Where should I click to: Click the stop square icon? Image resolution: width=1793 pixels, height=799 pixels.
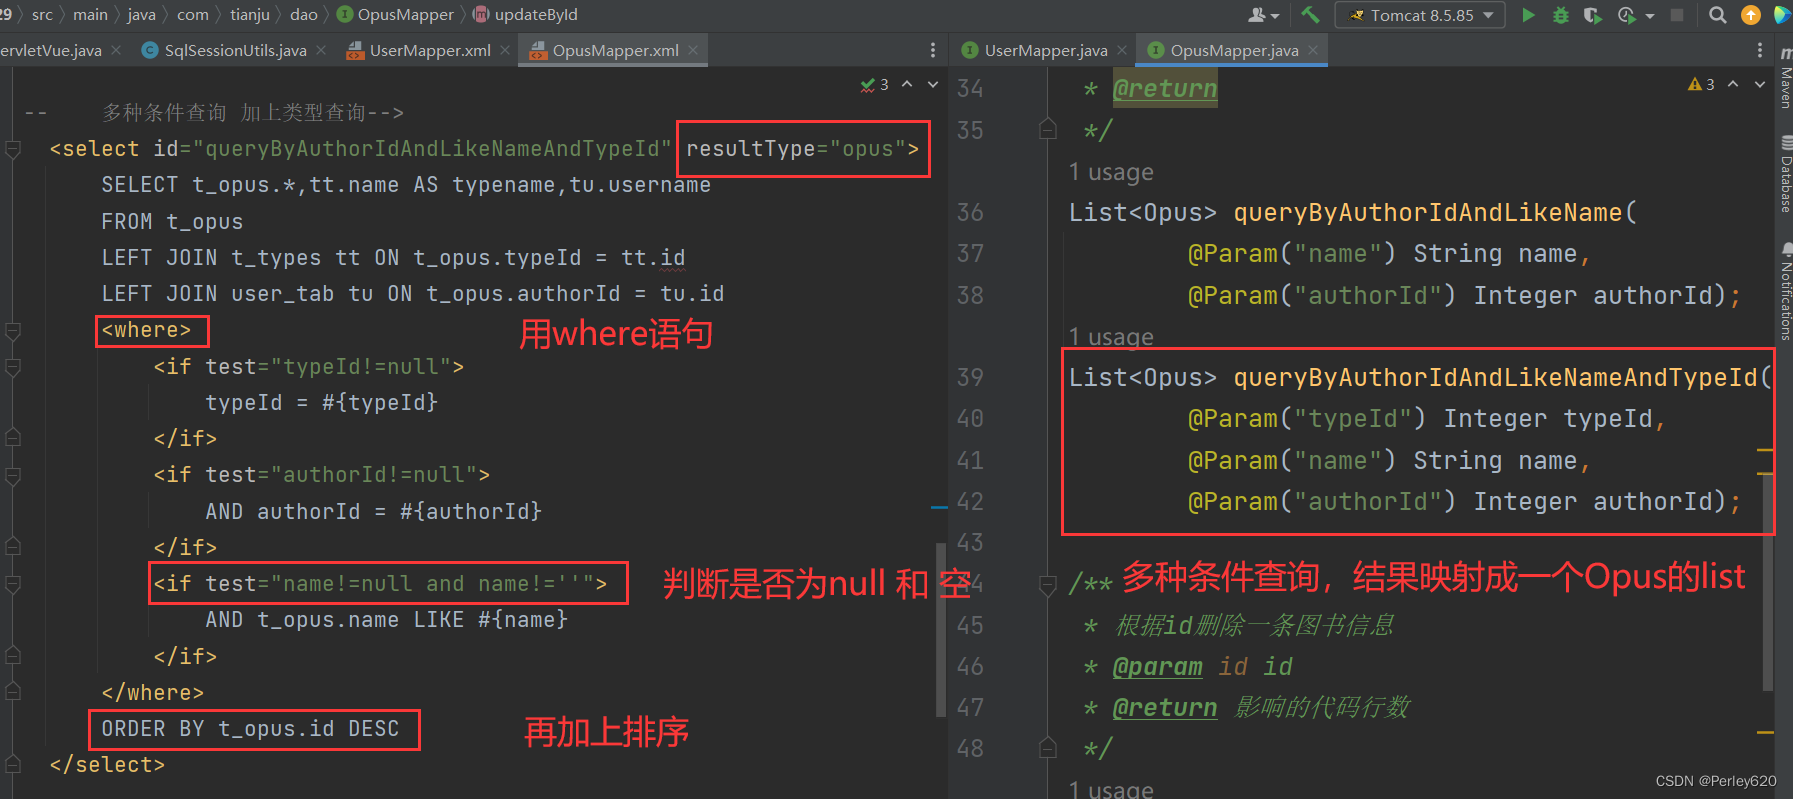(x=1678, y=15)
